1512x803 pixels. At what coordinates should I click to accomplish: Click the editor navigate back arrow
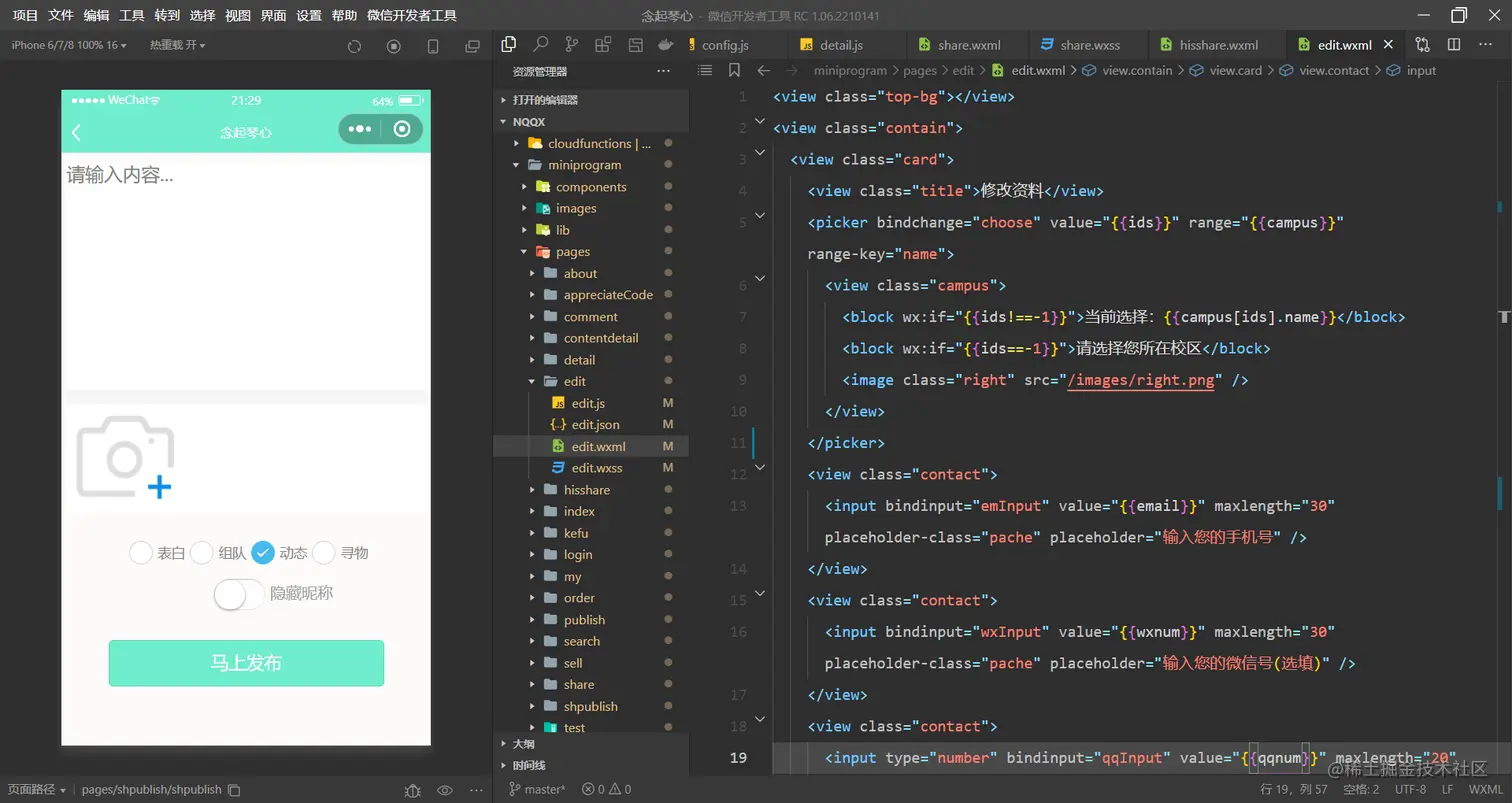[x=763, y=70]
